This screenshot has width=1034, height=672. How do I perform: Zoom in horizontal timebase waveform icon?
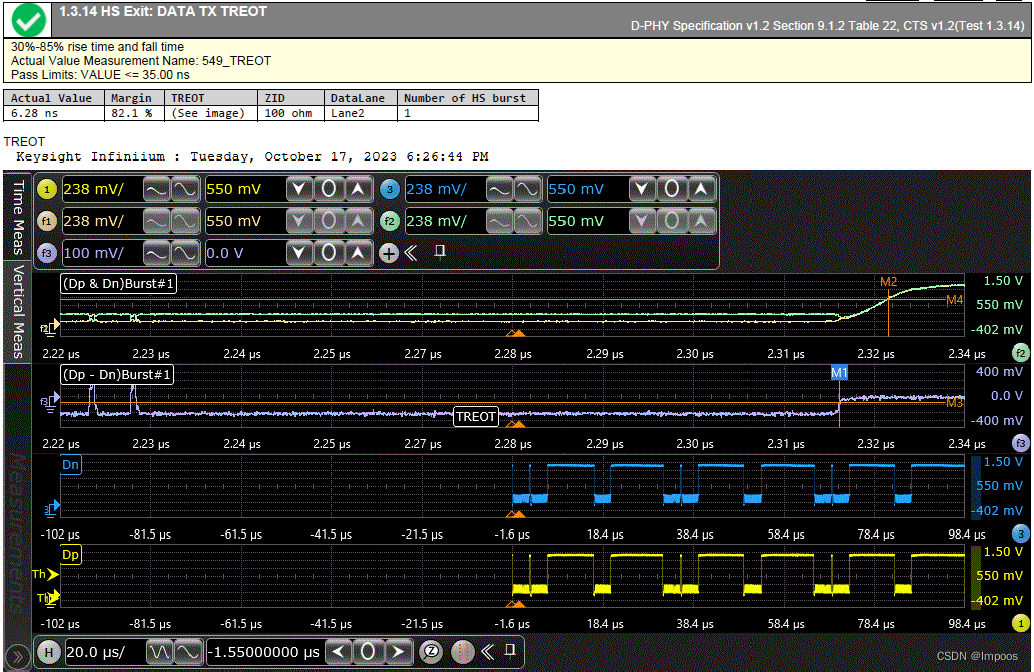coord(187,652)
